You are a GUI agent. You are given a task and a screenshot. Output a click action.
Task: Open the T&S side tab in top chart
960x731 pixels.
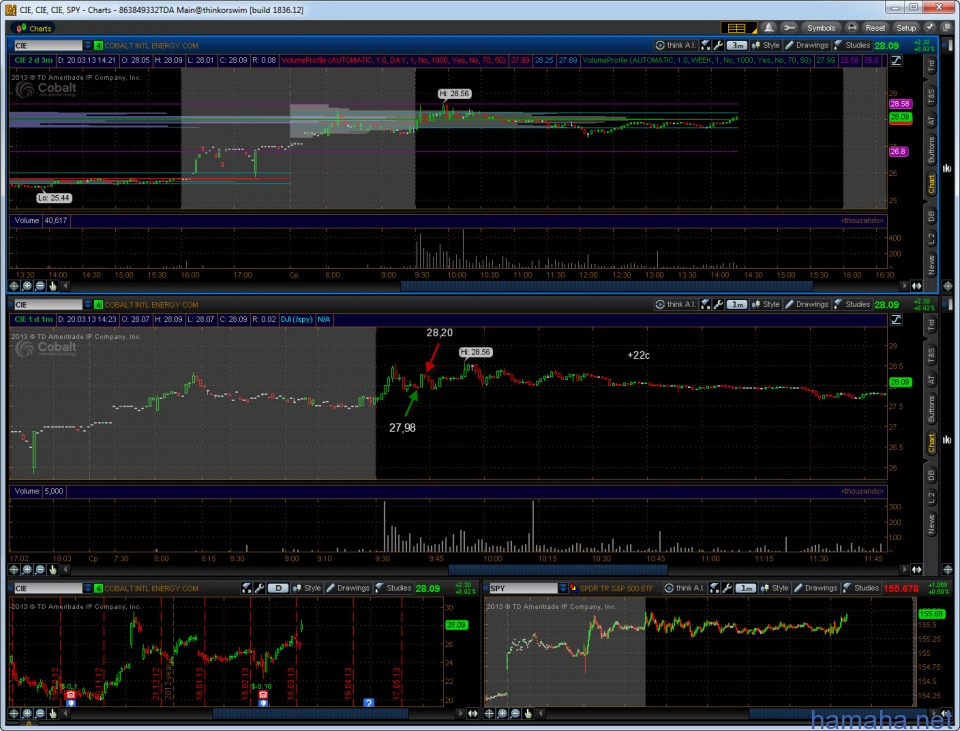point(931,96)
